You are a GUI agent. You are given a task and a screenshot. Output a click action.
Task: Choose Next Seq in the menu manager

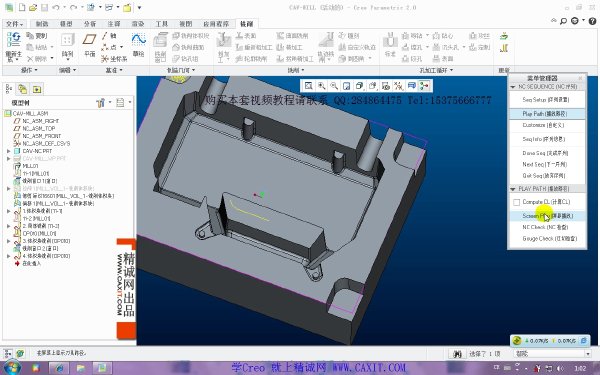547,165
